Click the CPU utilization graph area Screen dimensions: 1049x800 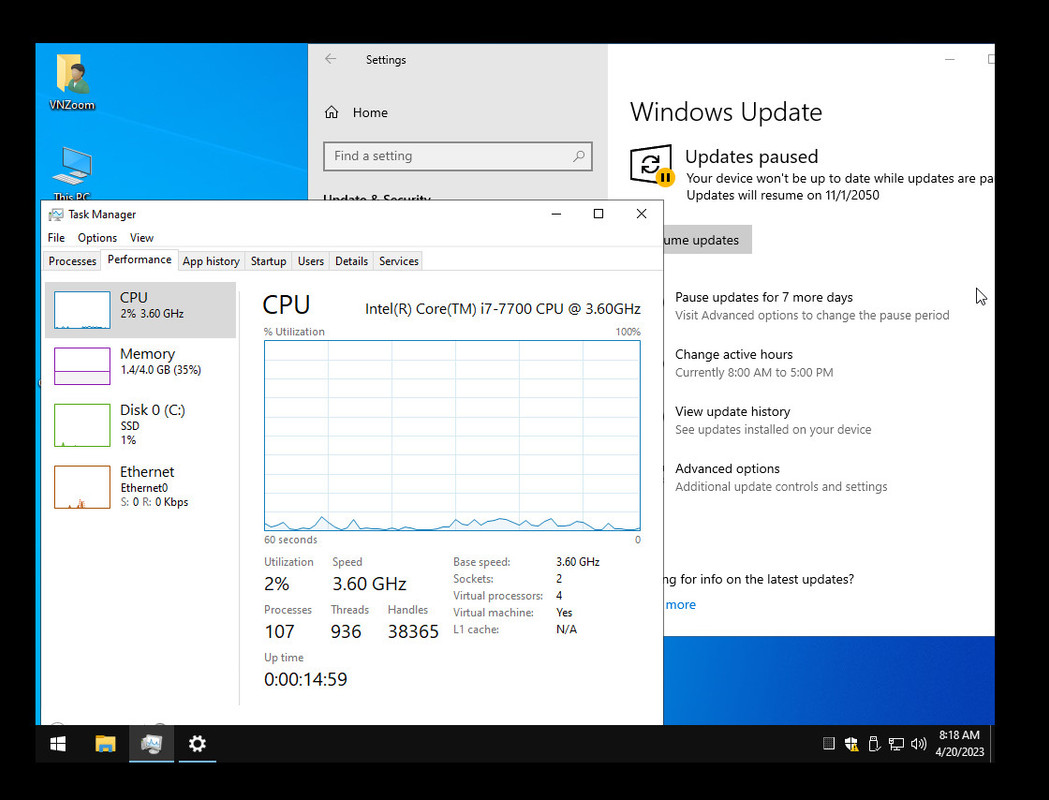[x=452, y=435]
